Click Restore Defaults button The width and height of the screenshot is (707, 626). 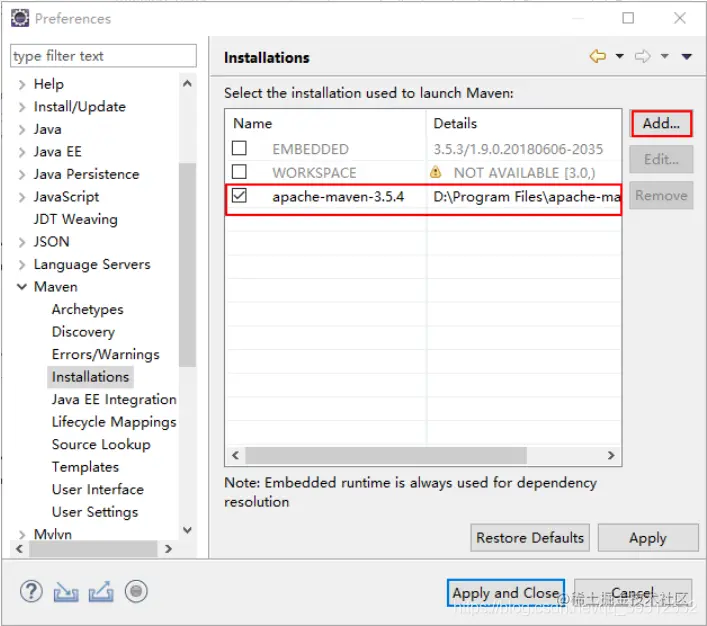(530, 538)
